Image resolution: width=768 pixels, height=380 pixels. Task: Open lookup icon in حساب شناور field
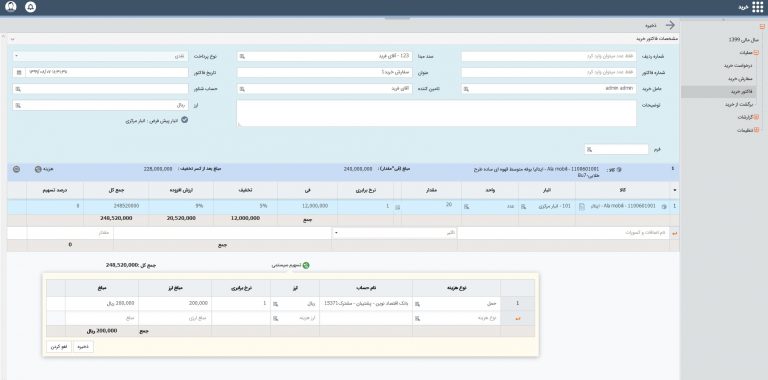coord(18,89)
